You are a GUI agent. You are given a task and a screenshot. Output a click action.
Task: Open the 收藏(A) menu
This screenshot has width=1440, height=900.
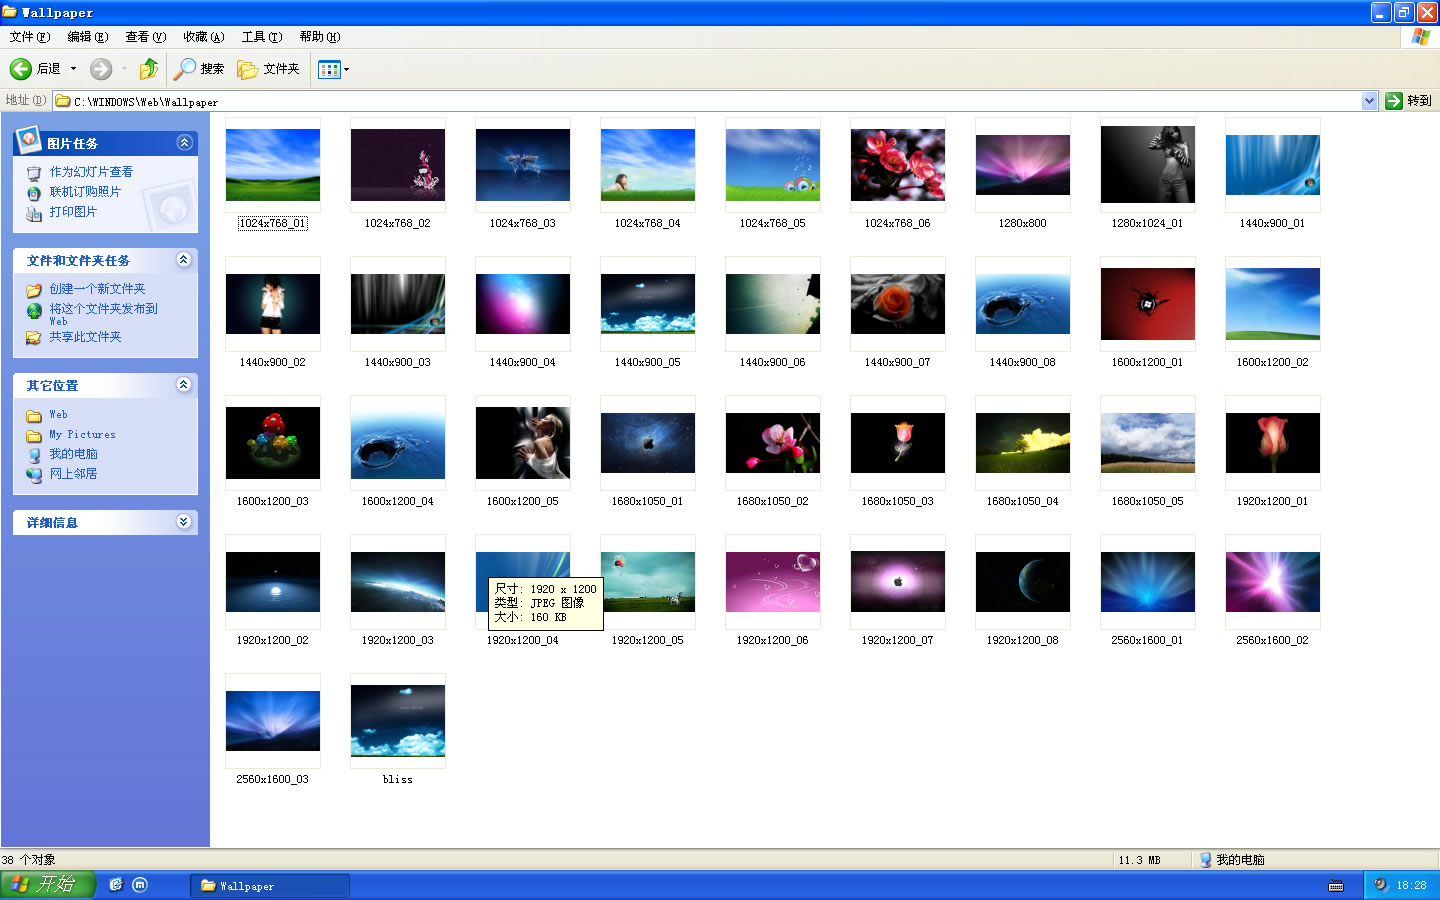(x=204, y=37)
